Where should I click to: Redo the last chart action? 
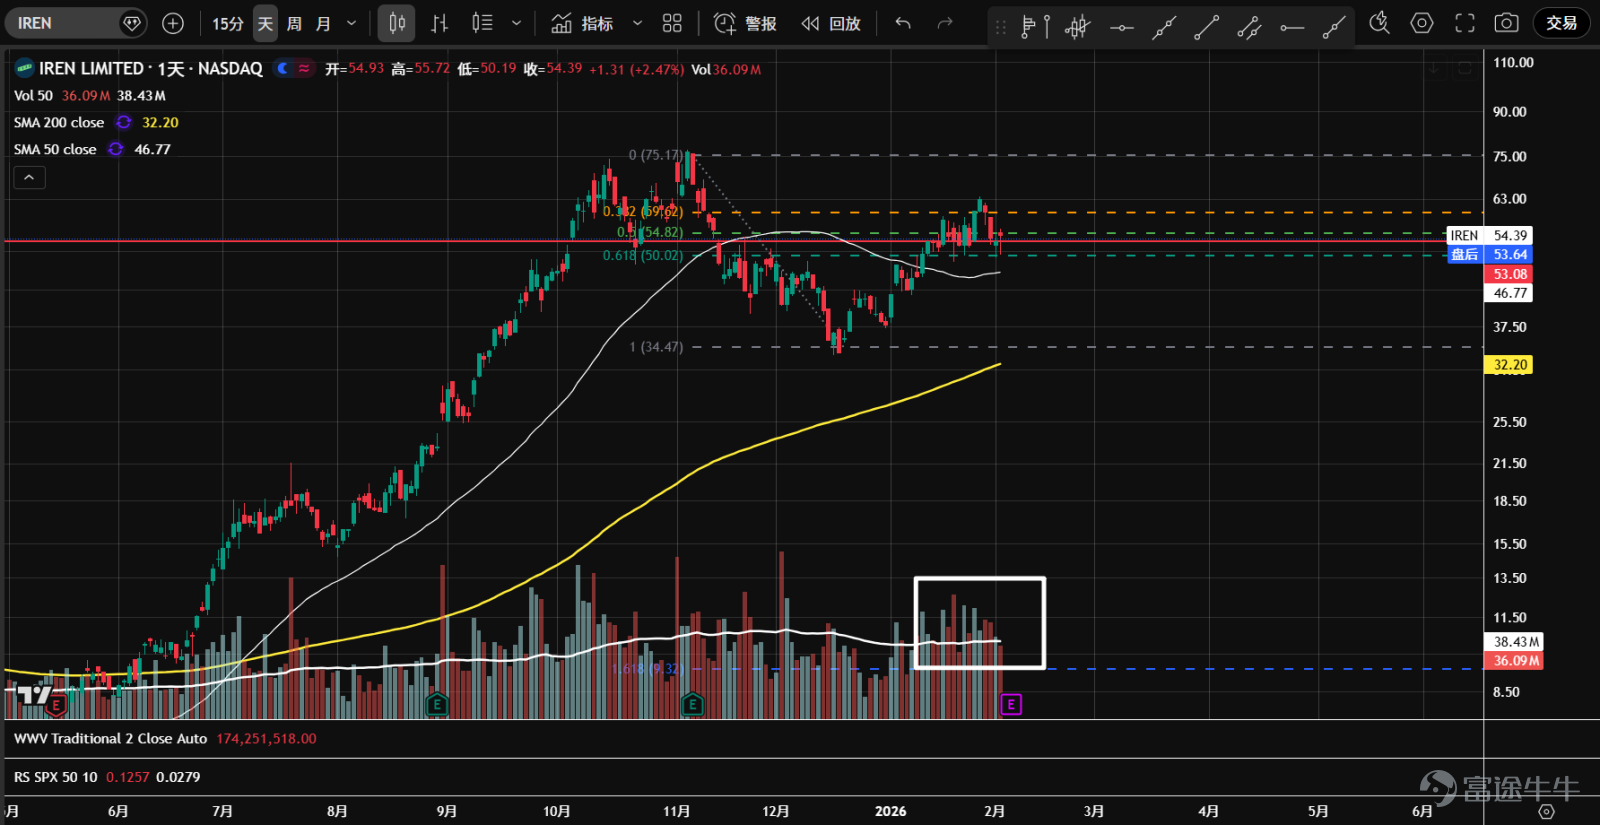(945, 23)
